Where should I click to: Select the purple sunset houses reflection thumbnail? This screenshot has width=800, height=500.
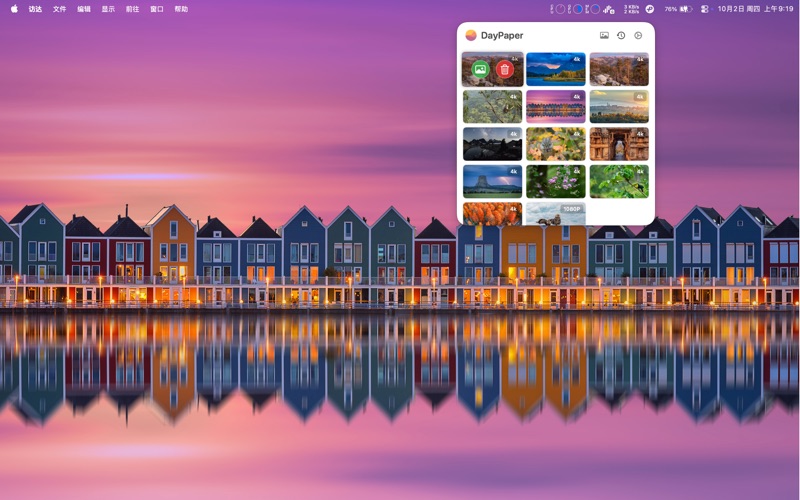point(556,106)
